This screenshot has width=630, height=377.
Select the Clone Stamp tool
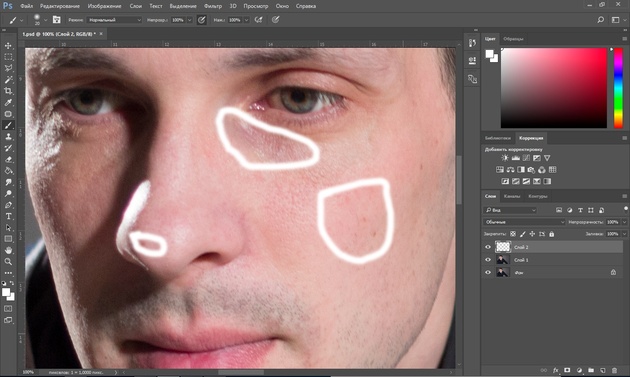[8, 137]
